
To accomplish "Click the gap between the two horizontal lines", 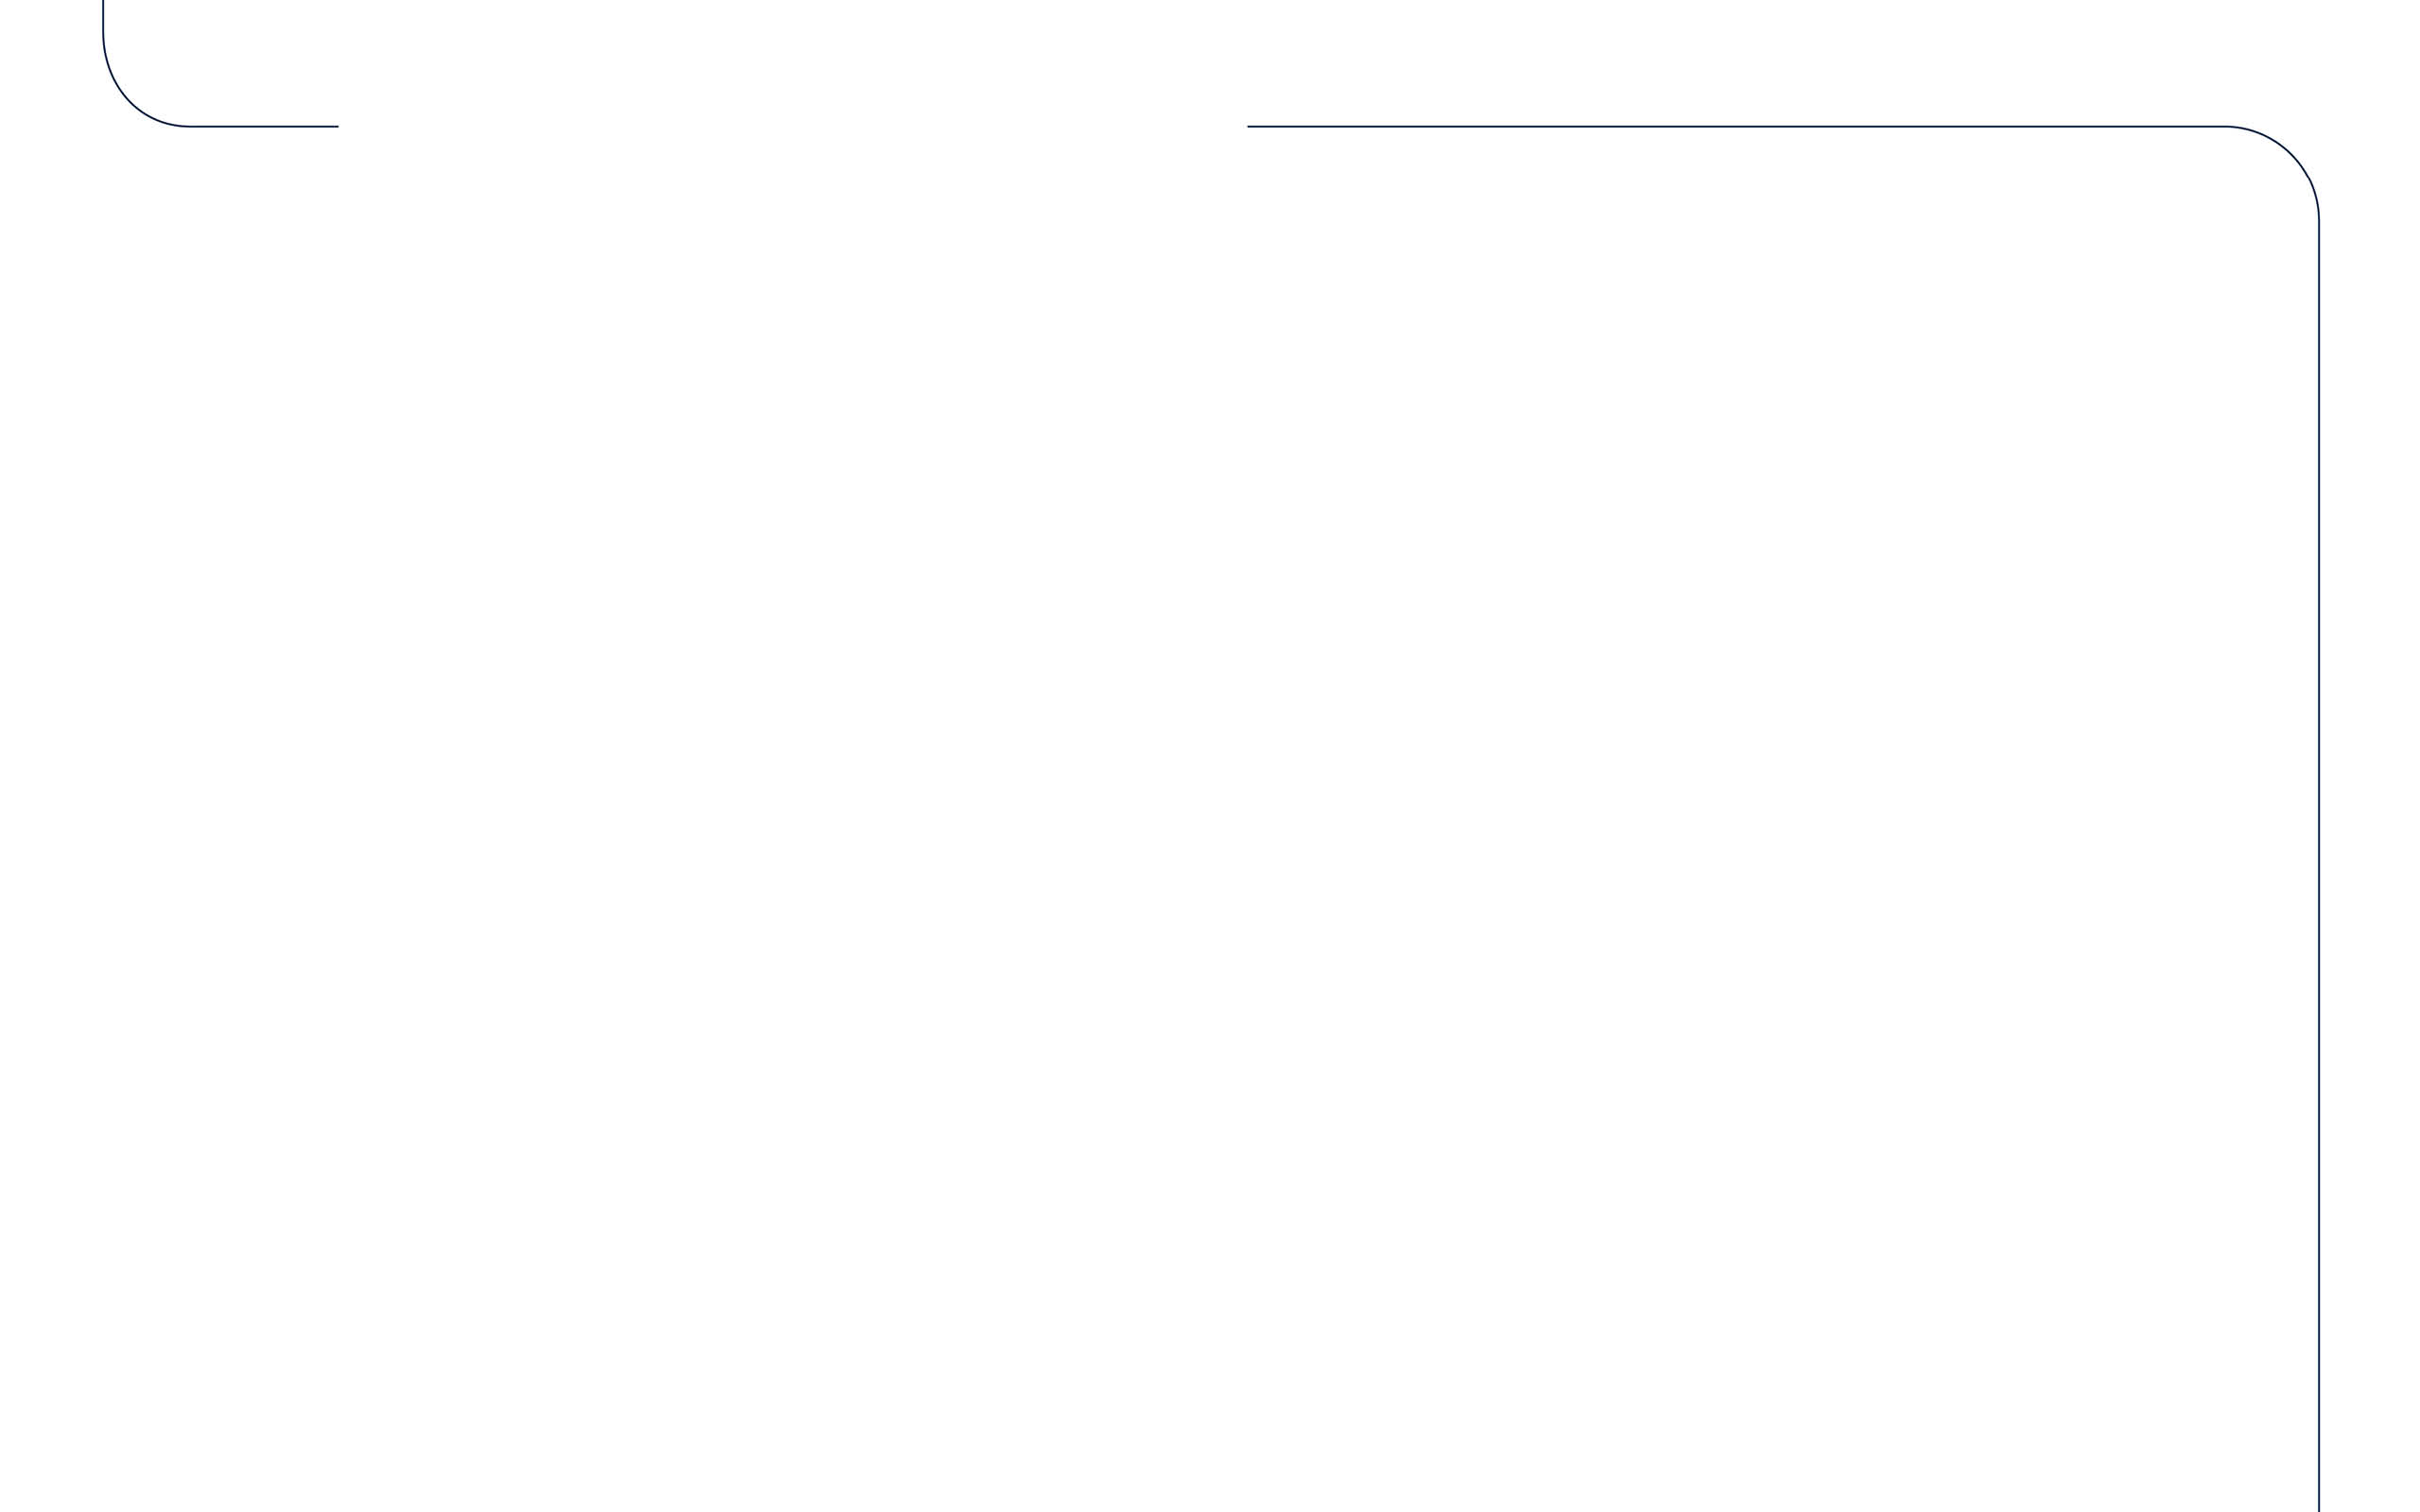I will click(793, 127).
